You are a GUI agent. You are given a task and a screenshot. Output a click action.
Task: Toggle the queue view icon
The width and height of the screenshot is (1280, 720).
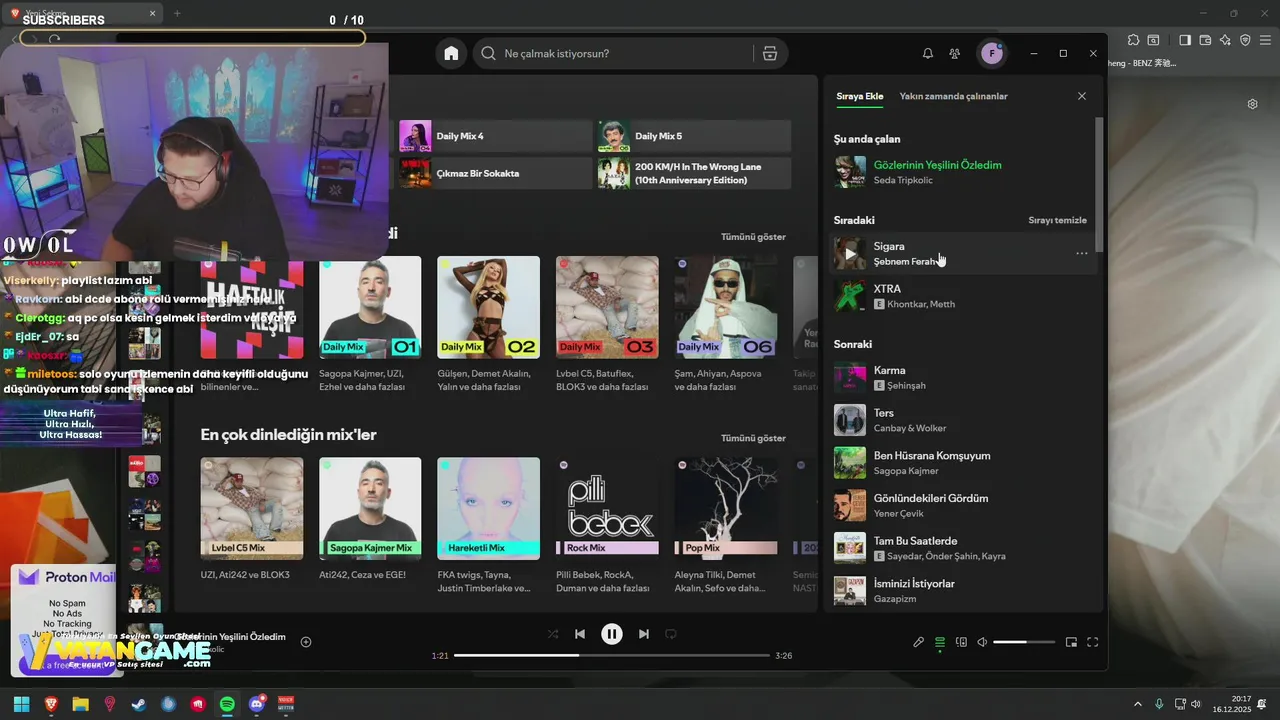click(940, 642)
